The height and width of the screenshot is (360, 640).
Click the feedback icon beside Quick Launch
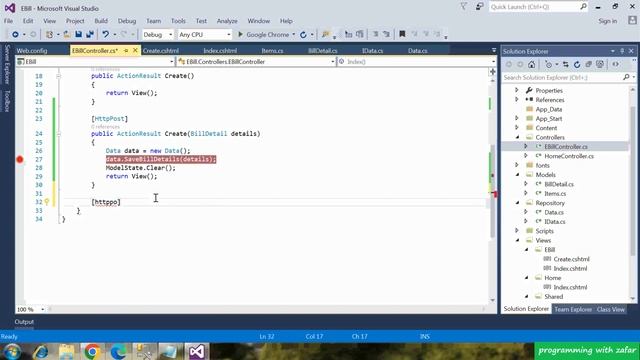point(480,7)
